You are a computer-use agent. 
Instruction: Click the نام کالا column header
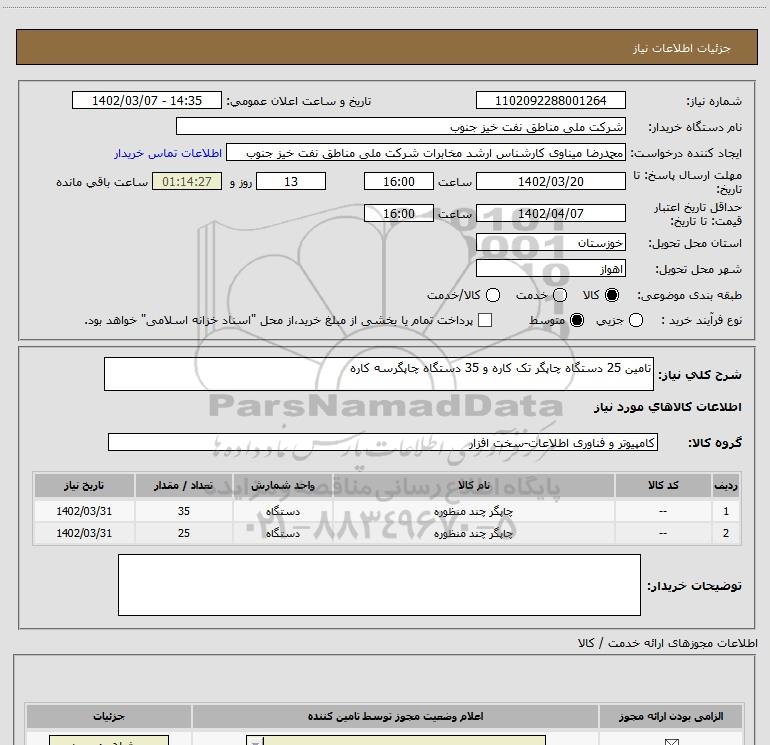[x=478, y=485]
